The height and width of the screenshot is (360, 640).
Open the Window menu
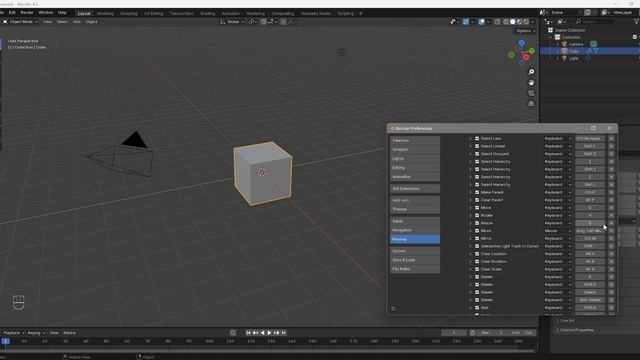[46, 13]
